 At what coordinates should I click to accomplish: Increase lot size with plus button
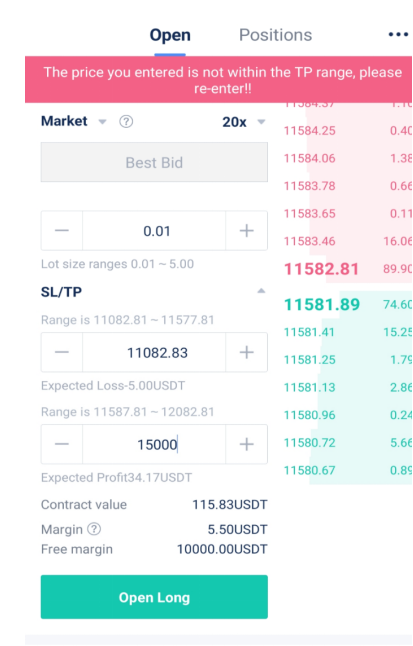point(246,231)
